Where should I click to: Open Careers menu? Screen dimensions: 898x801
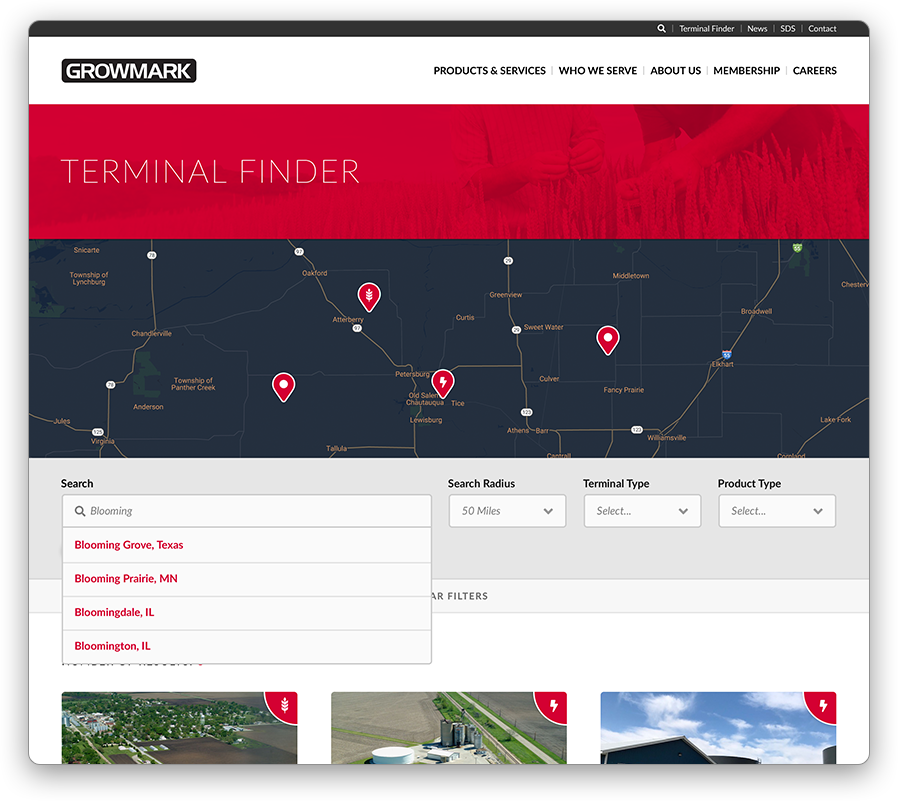[814, 70]
